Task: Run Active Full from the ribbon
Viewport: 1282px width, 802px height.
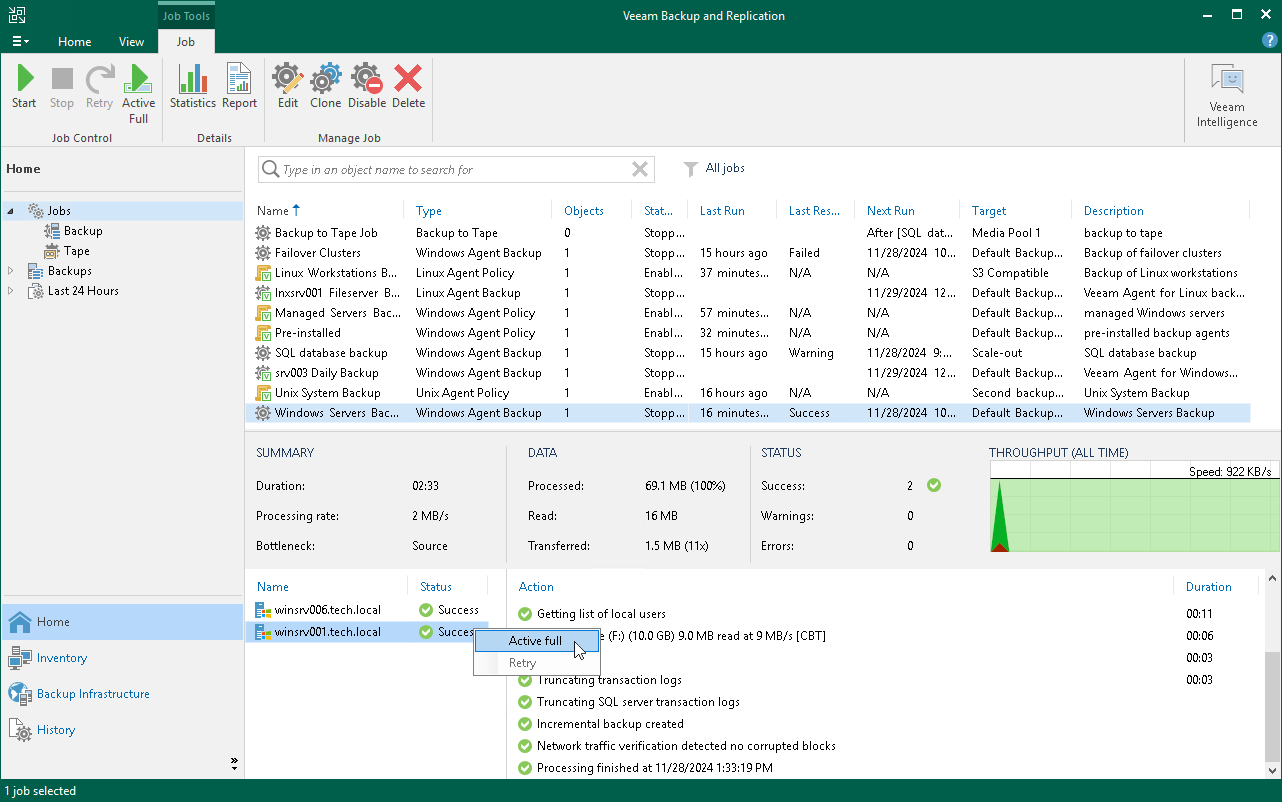Action: pos(138,94)
